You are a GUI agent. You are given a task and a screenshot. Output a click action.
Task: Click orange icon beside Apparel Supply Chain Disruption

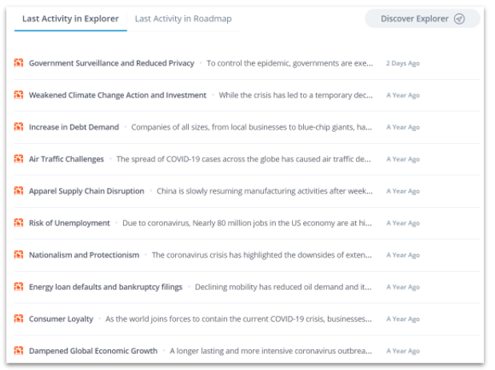(x=19, y=191)
